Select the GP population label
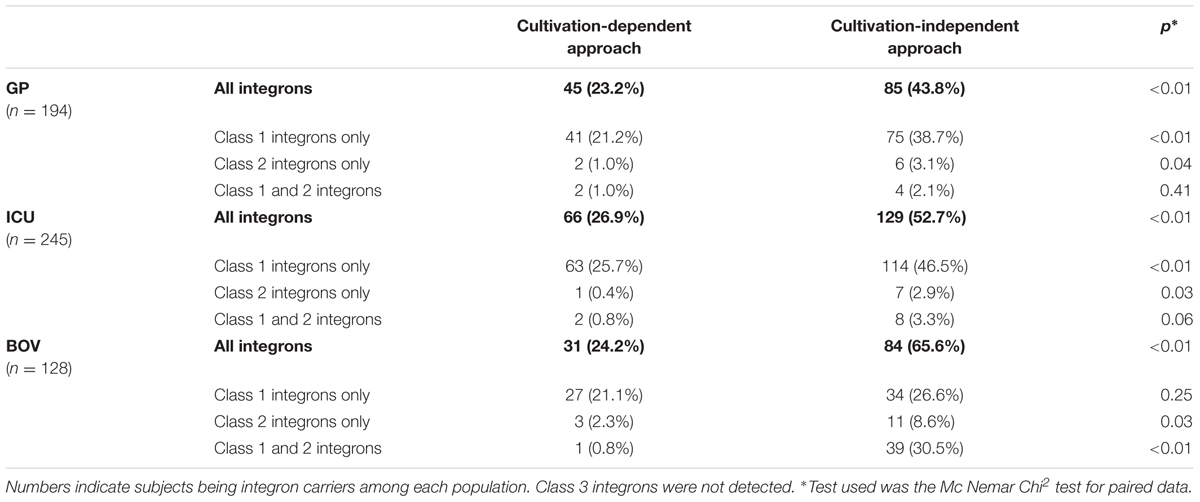 [19, 89]
